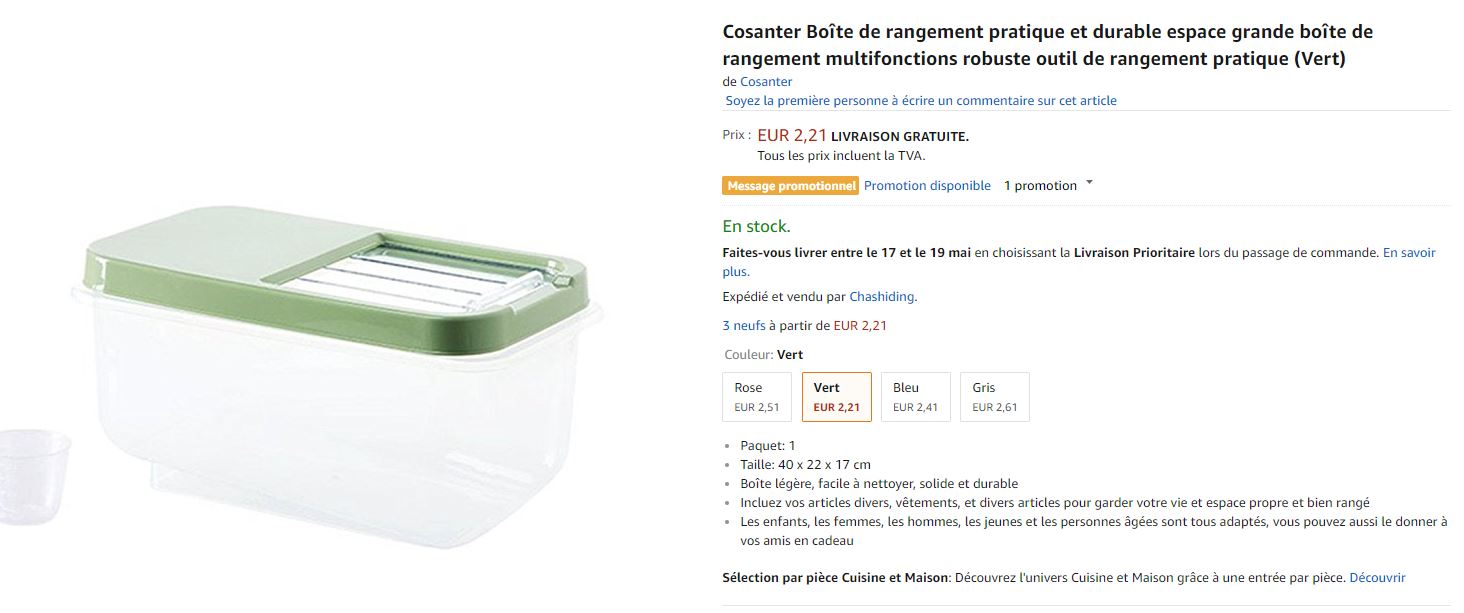Select the Vert color option
Image resolution: width=1464 pixels, height=613 pixels.
coord(836,397)
